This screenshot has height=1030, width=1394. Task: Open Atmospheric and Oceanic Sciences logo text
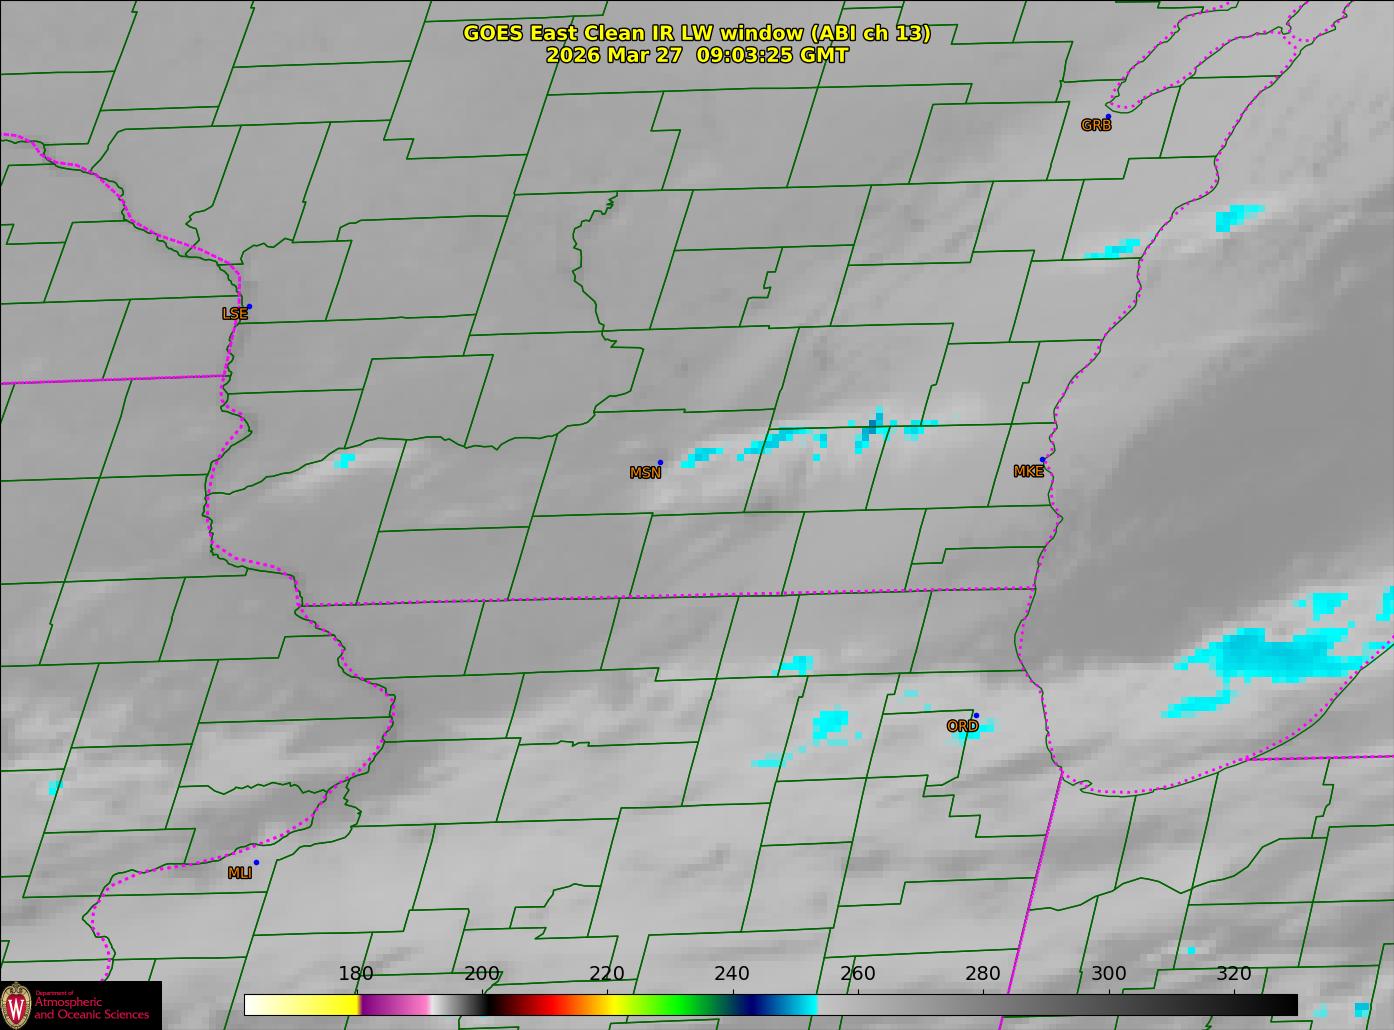pyautogui.click(x=92, y=1007)
